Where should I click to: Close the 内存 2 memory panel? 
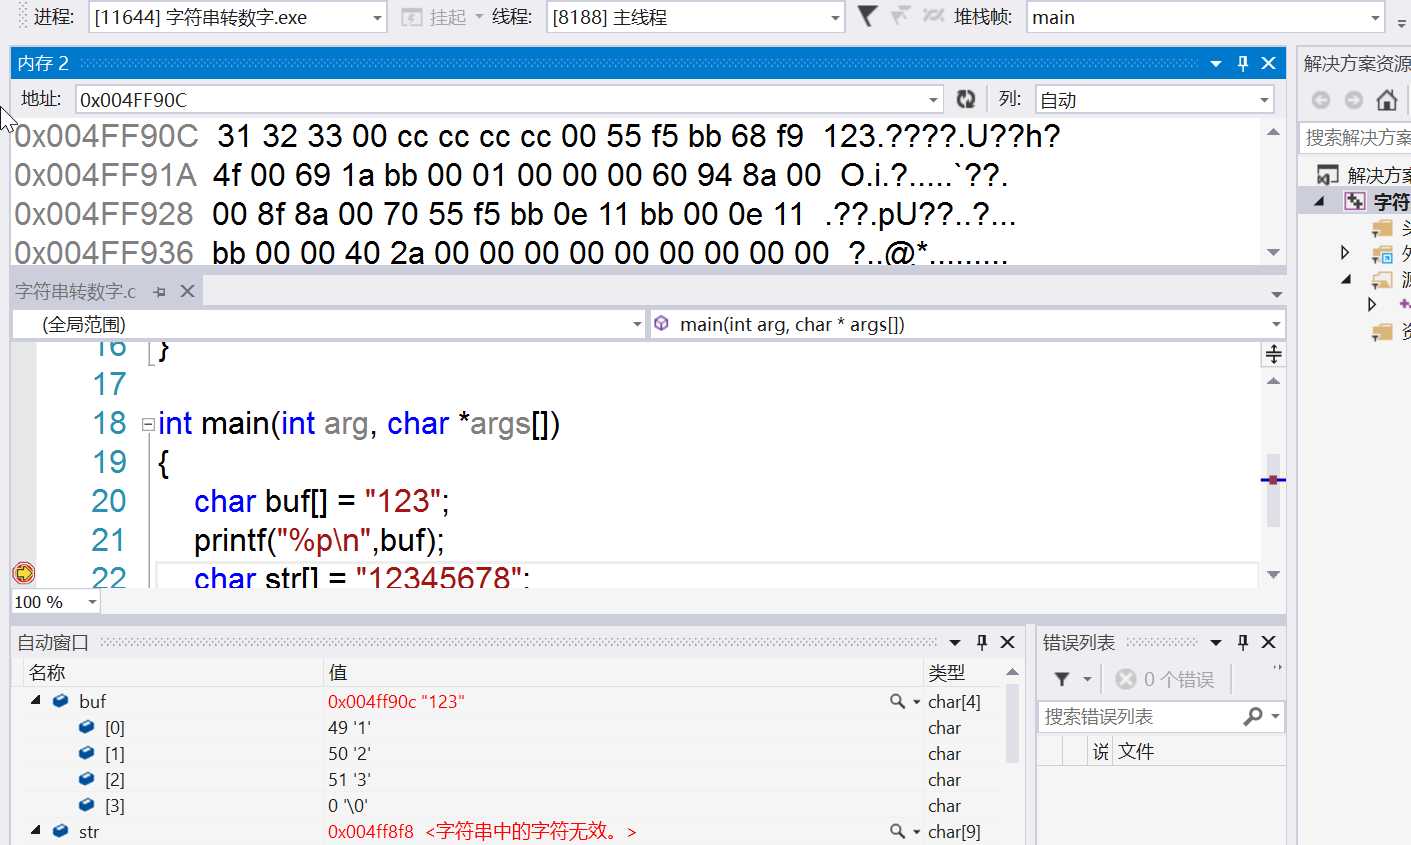point(1269,63)
